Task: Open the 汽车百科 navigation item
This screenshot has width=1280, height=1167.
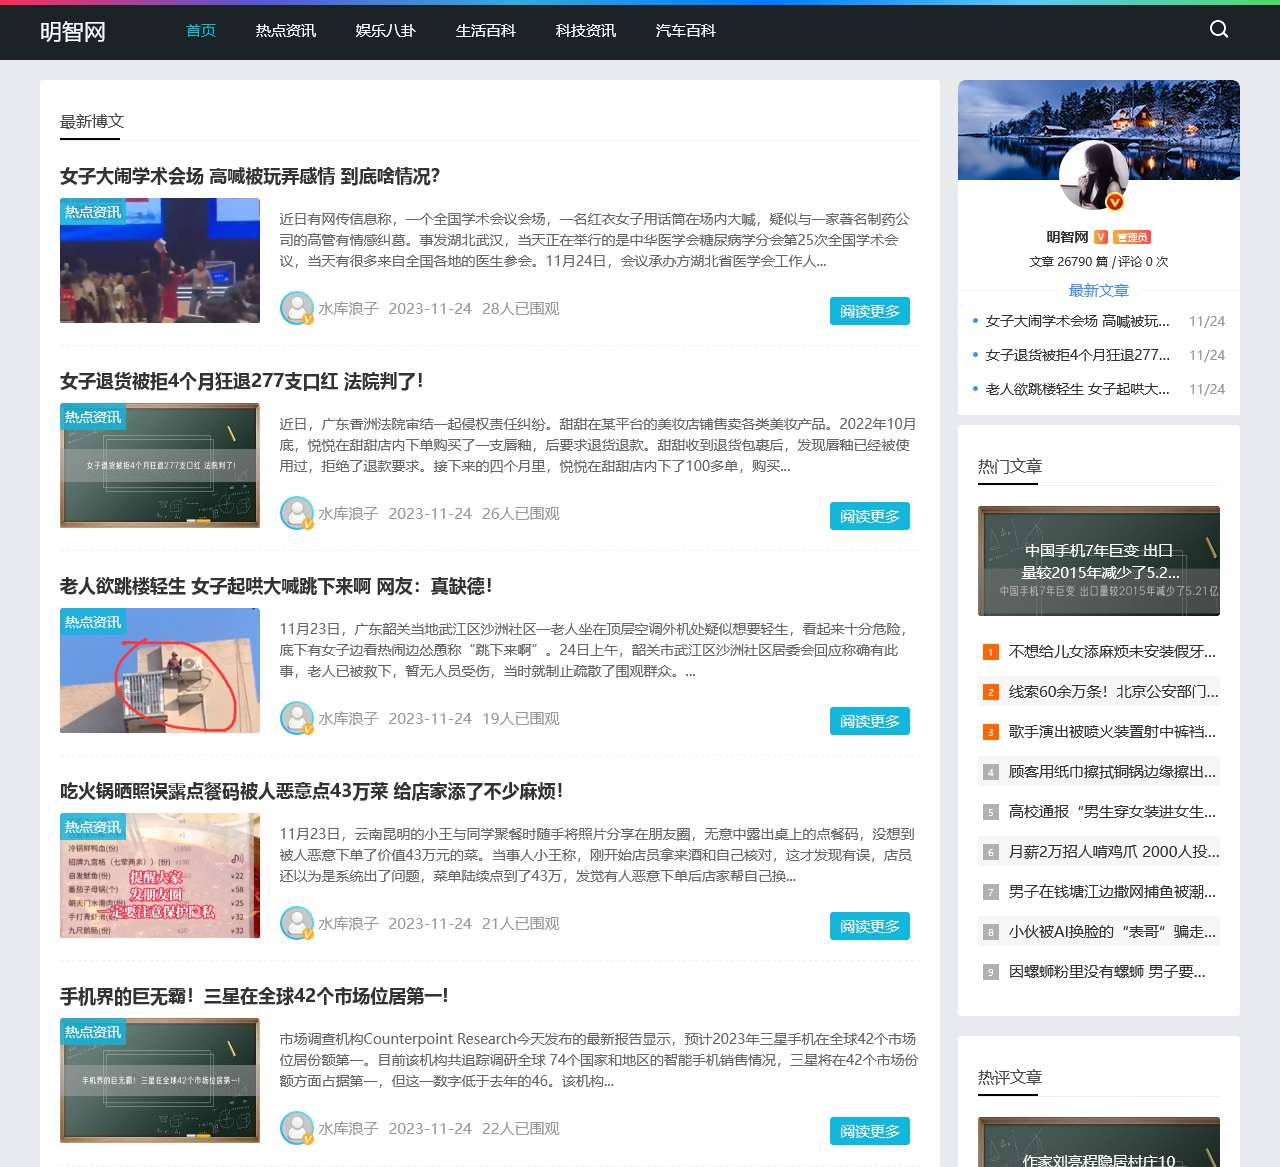Action: [x=686, y=31]
